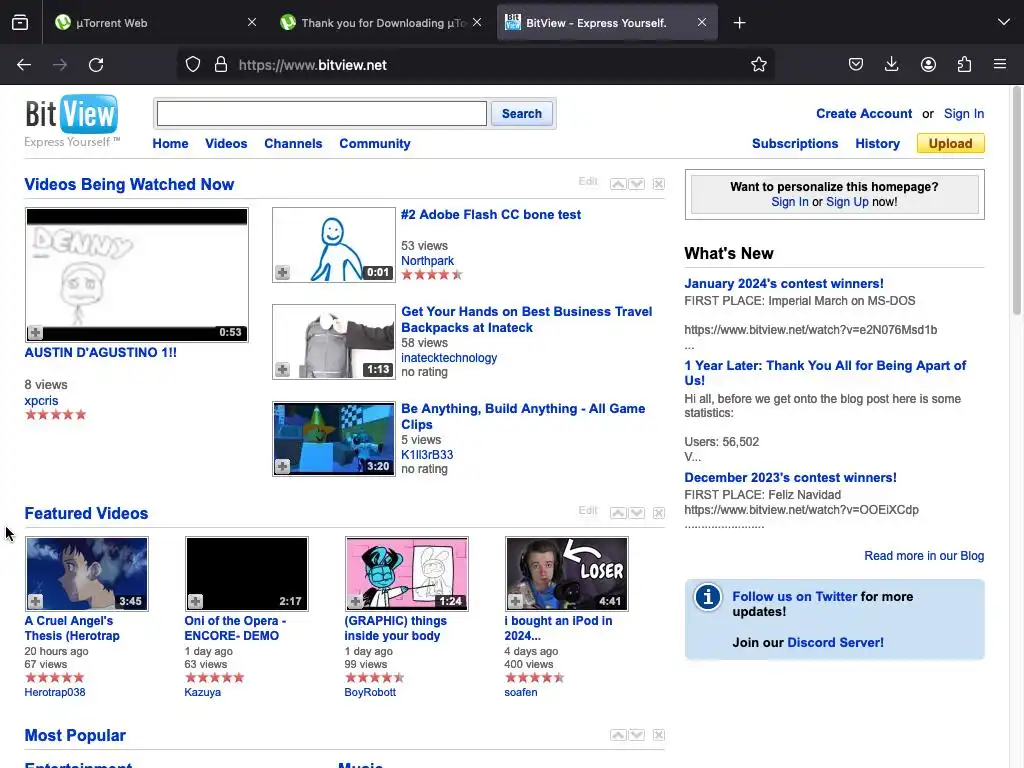The image size is (1024, 768).
Task: Open the Discord Server link
Action: 835,643
